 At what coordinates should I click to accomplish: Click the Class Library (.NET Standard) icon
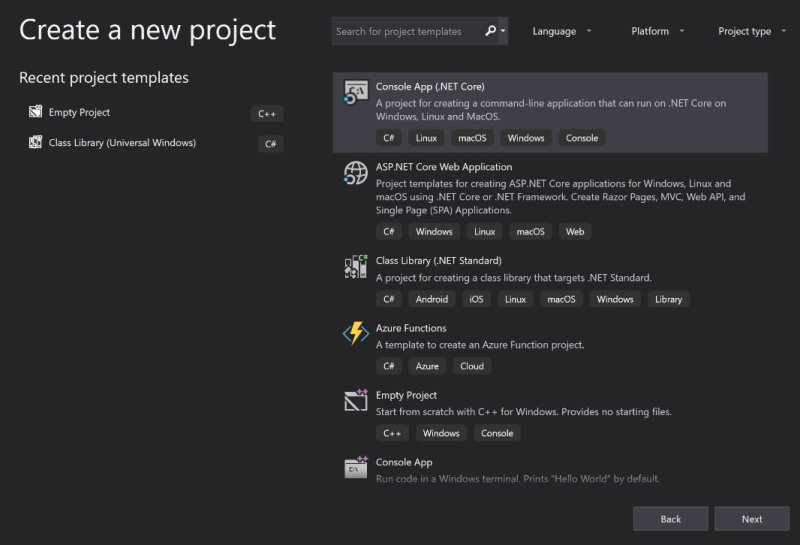[x=356, y=266]
